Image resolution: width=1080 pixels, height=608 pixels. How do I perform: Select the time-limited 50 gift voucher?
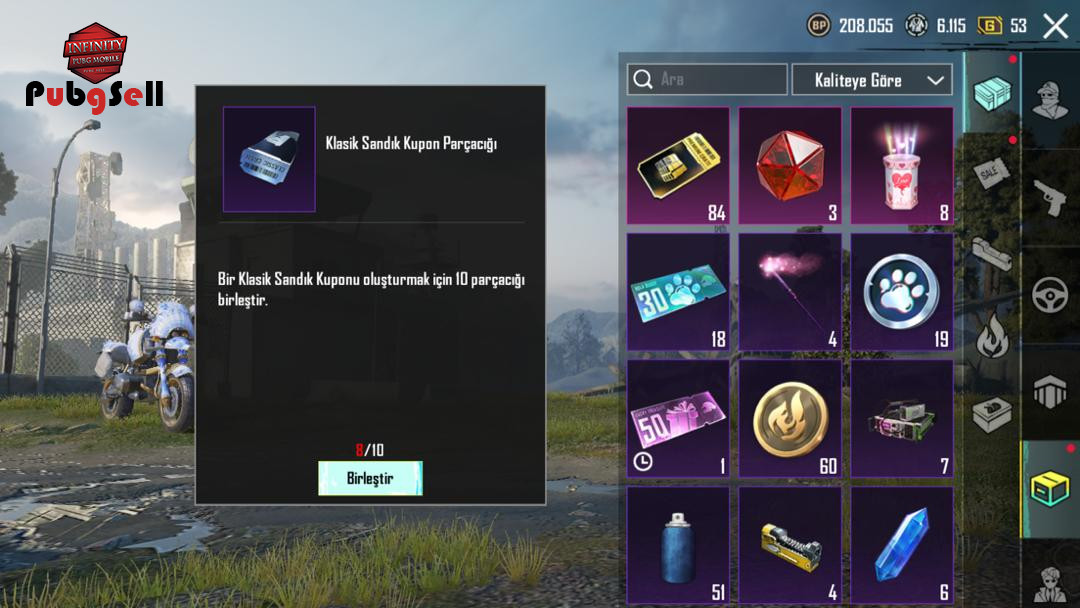pyautogui.click(x=678, y=419)
